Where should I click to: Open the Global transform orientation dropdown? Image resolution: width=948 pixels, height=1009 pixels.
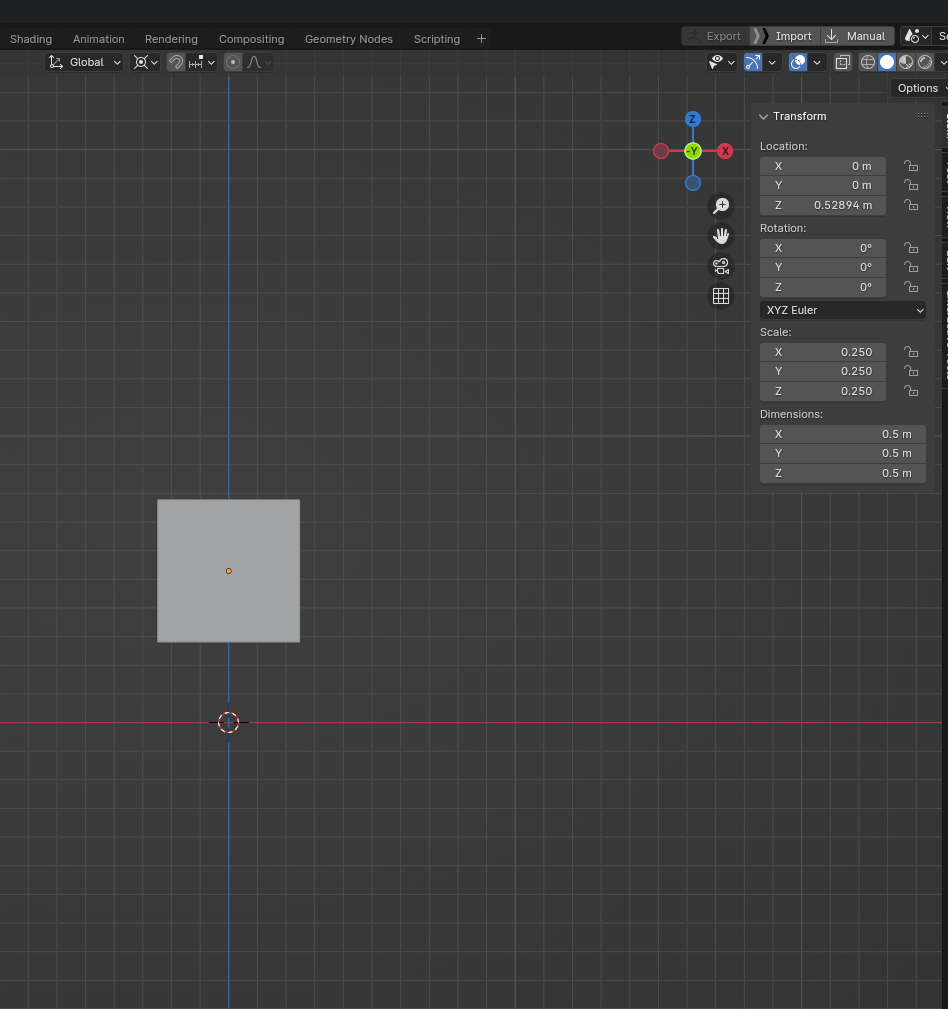86,62
